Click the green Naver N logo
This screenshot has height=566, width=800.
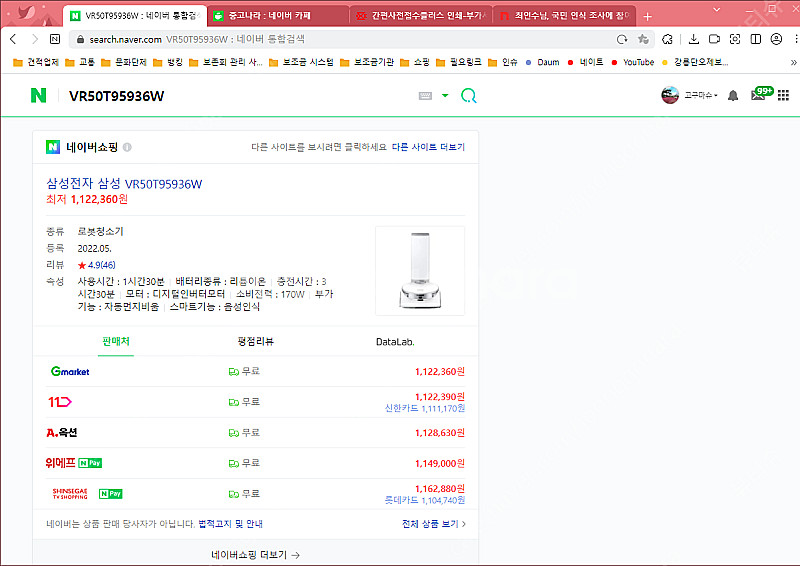coord(38,95)
